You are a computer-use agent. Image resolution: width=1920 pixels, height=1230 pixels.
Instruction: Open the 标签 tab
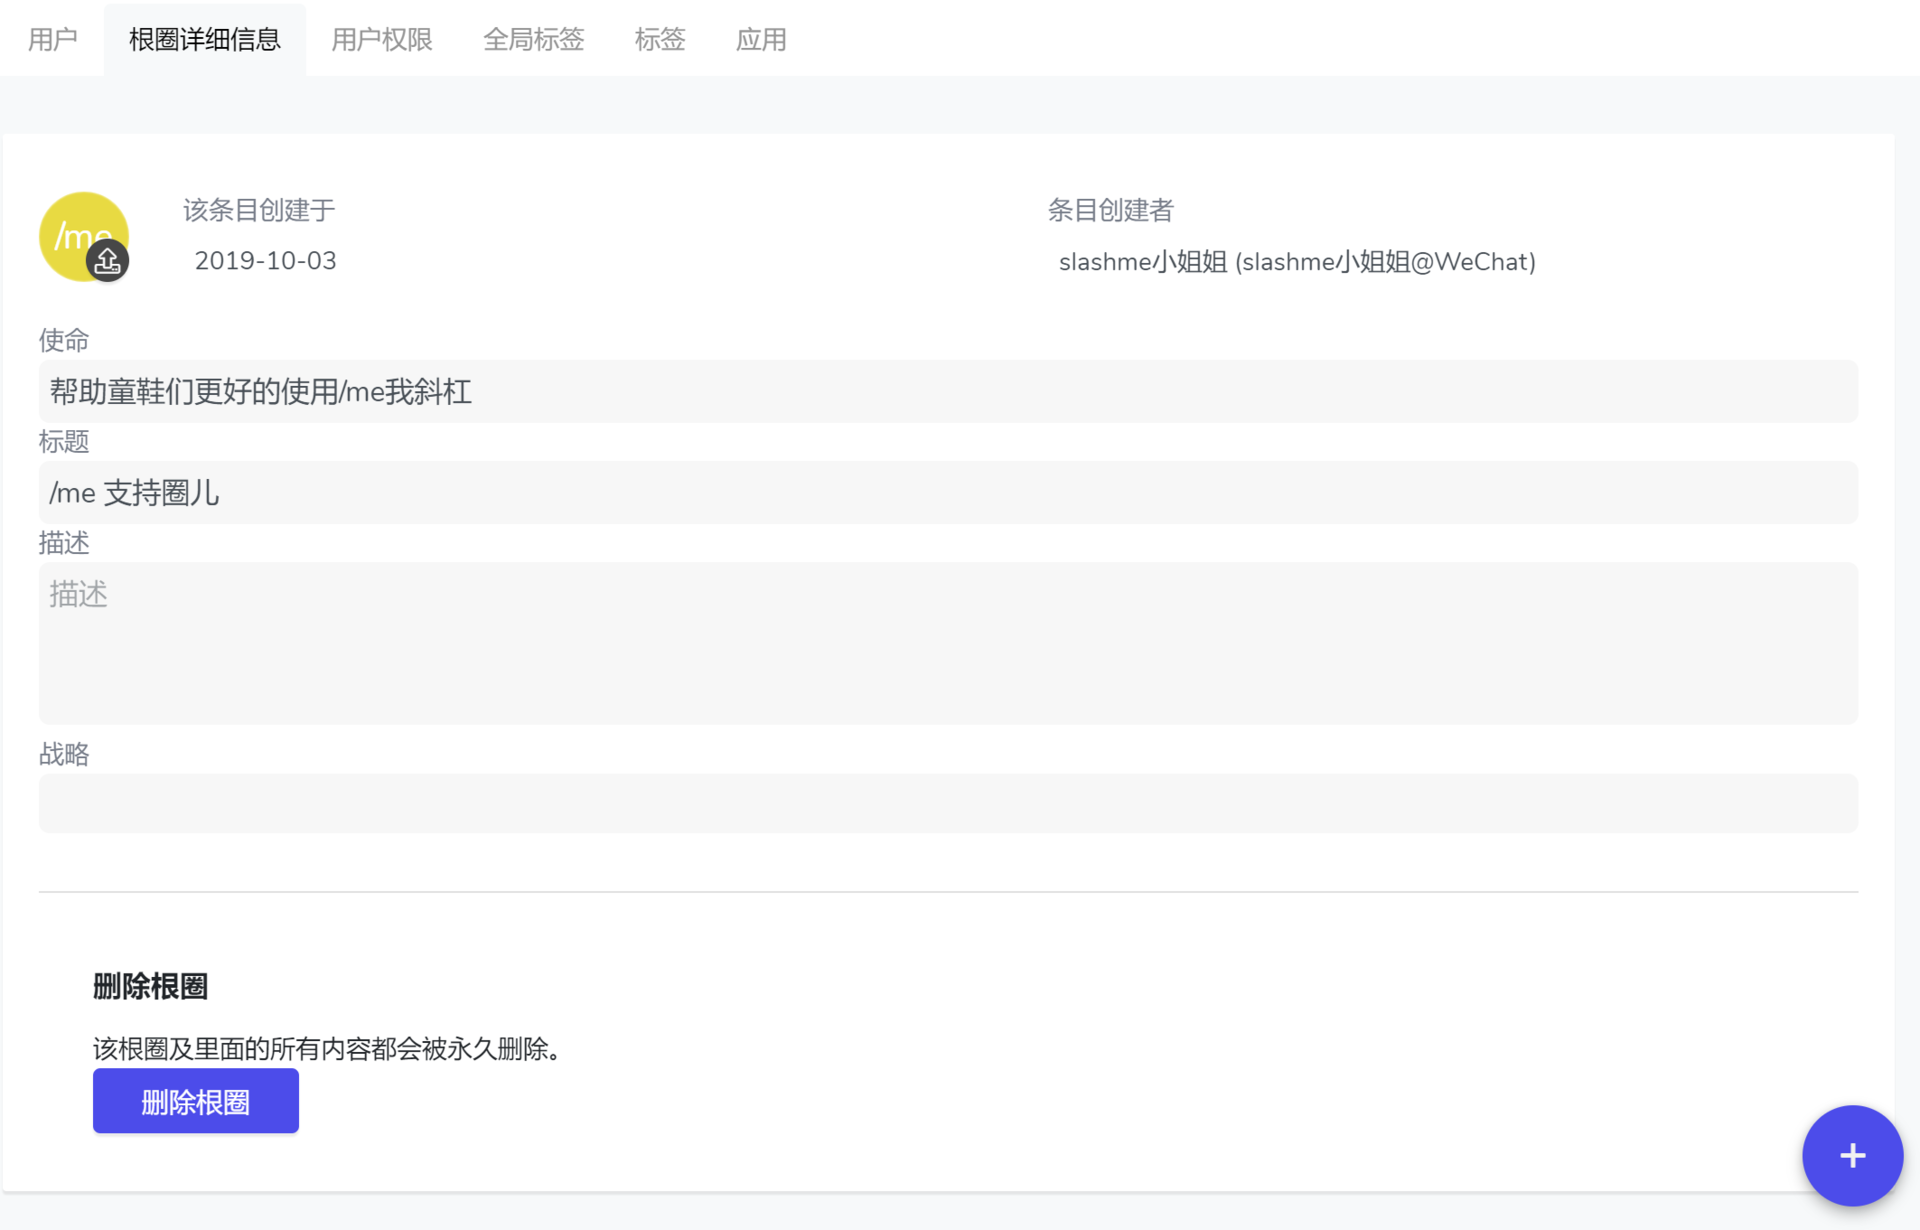point(660,40)
